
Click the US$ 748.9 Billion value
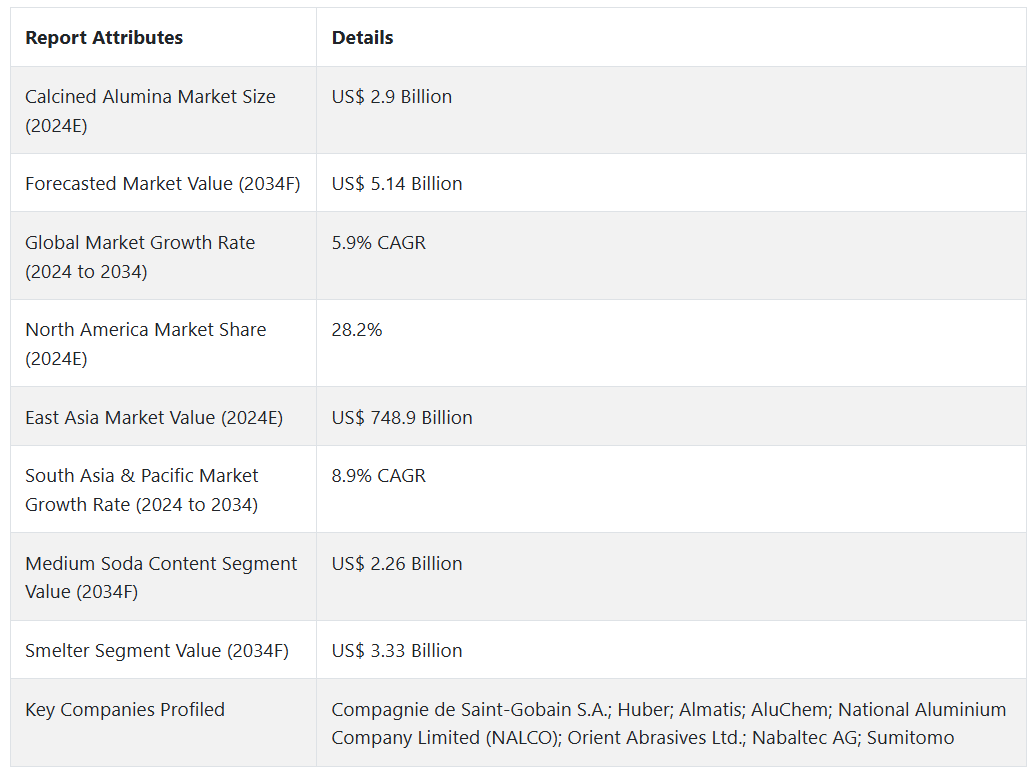click(x=402, y=417)
